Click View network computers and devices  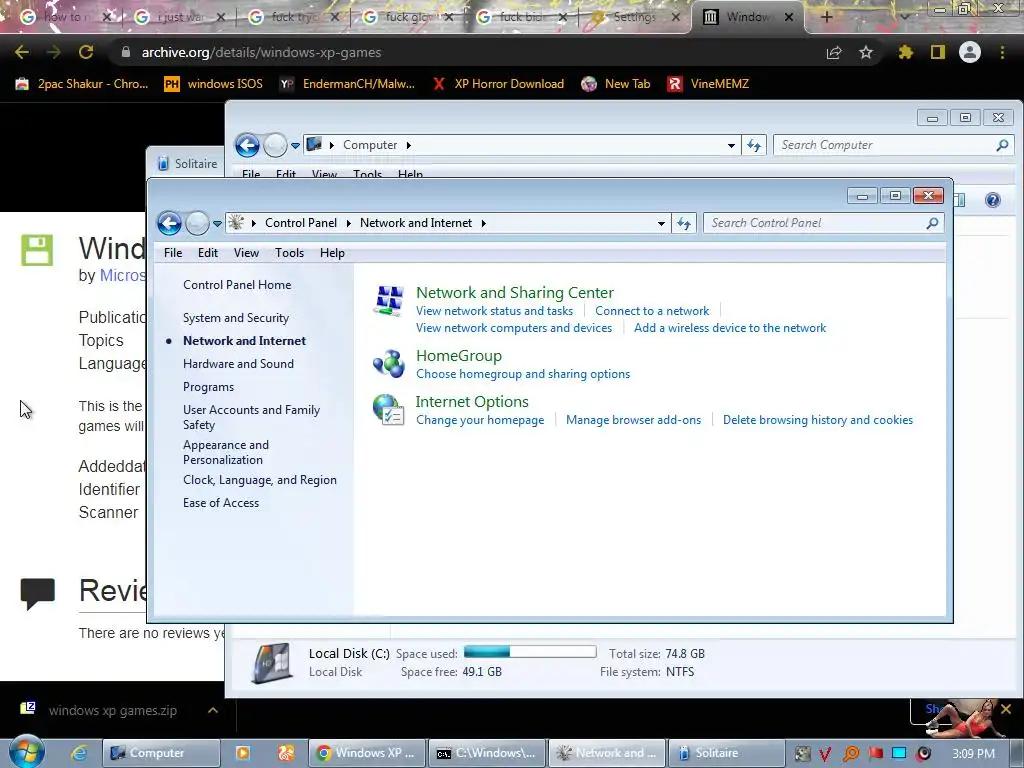514,328
